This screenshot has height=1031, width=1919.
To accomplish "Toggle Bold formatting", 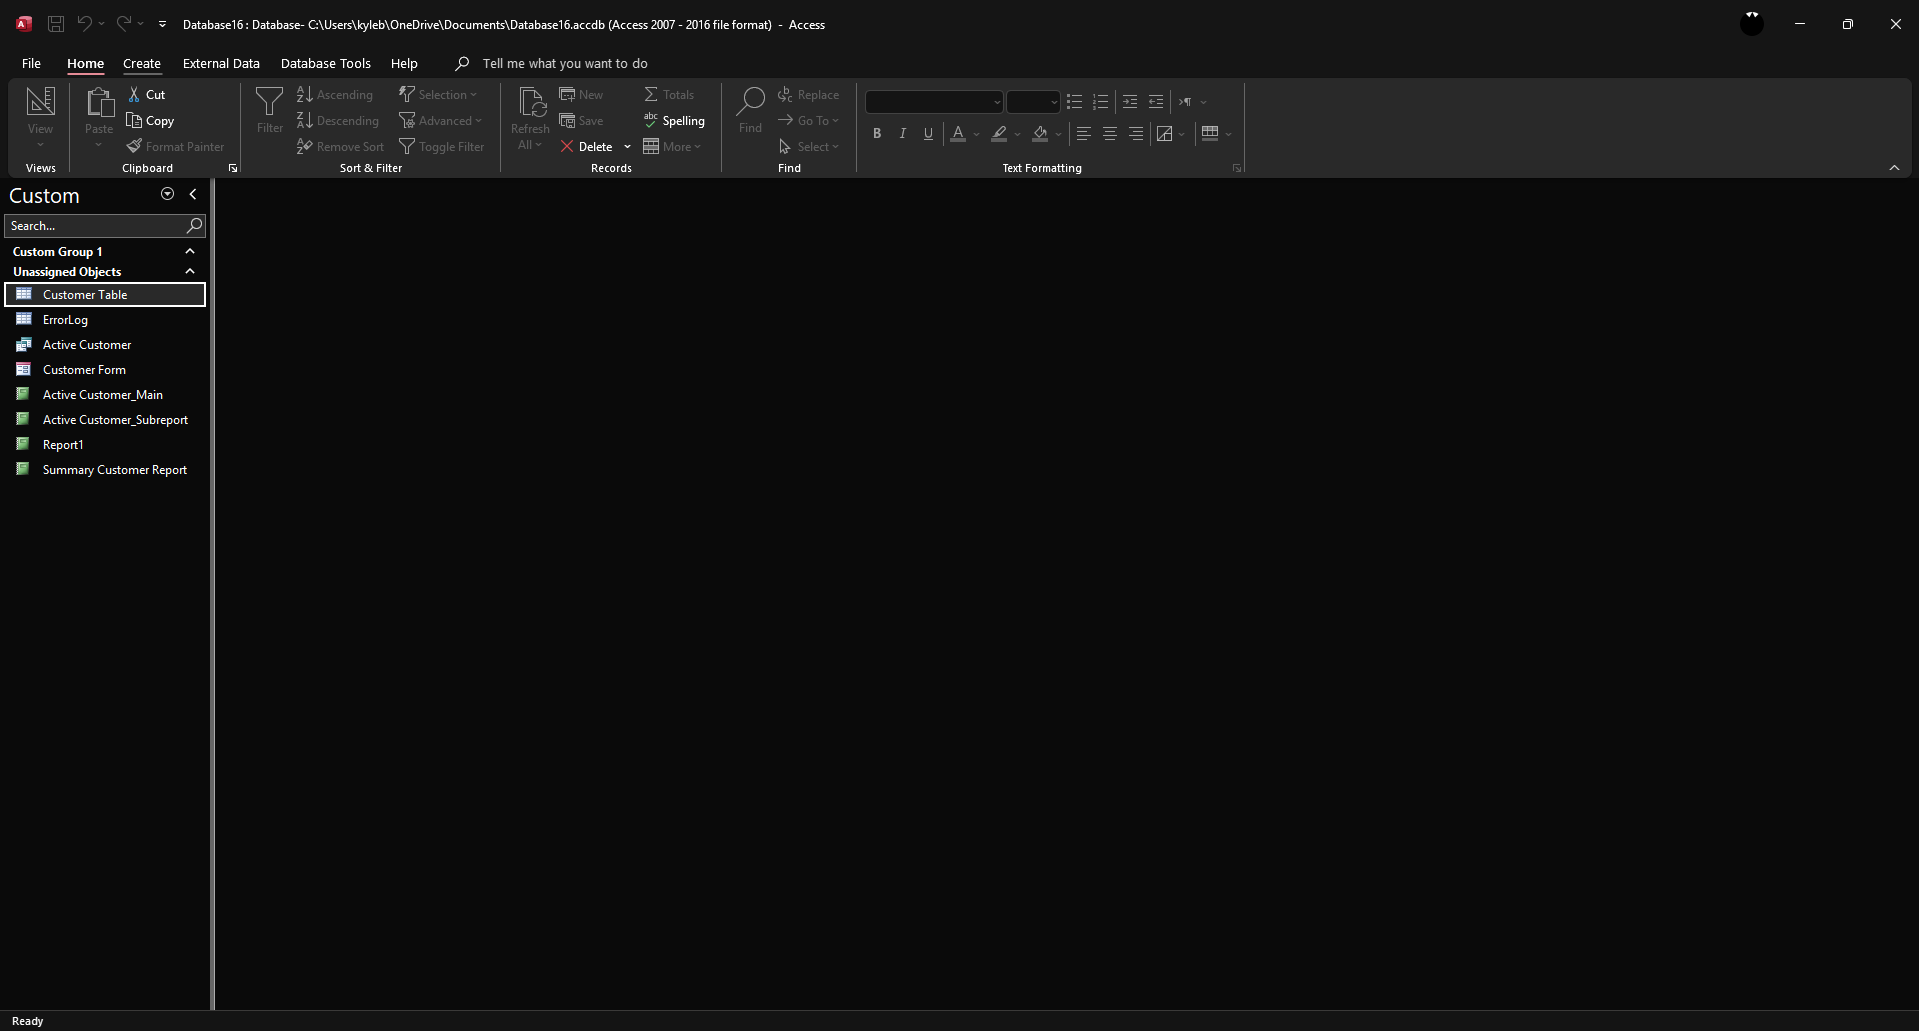I will 877,133.
